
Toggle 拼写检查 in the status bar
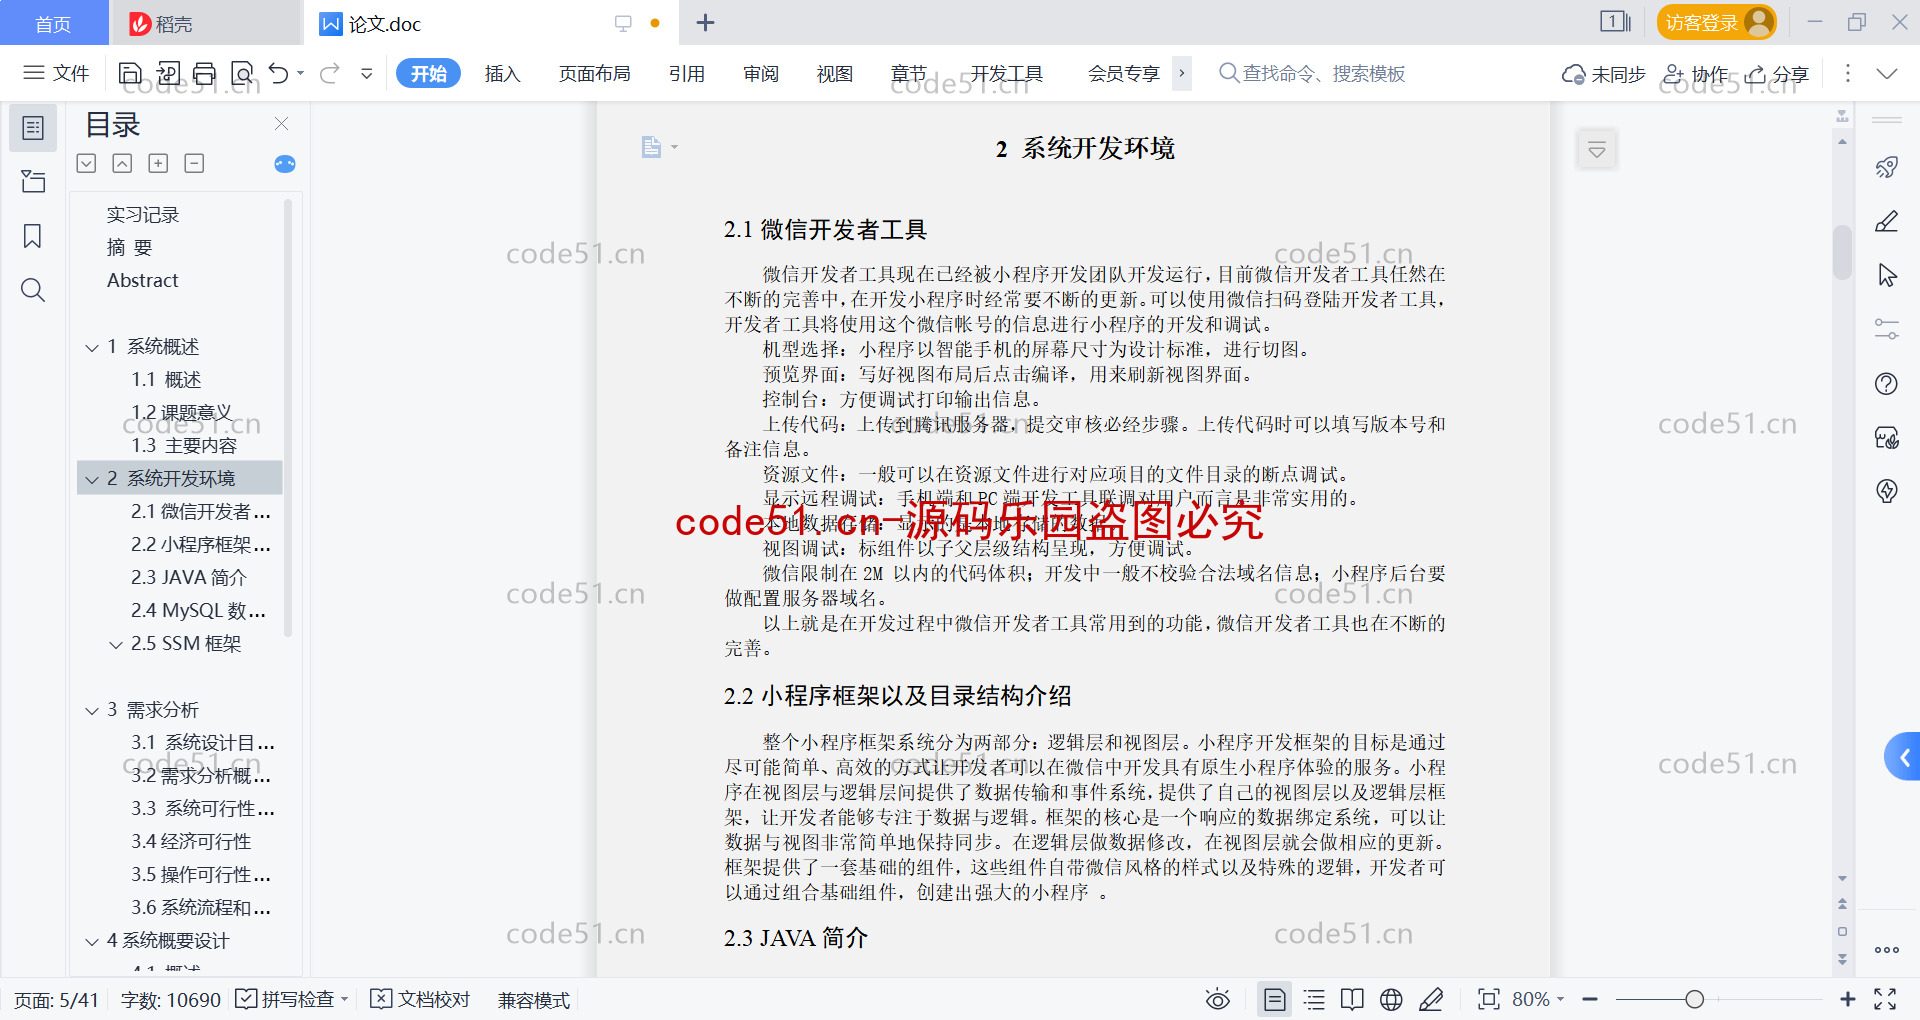pyautogui.click(x=285, y=999)
